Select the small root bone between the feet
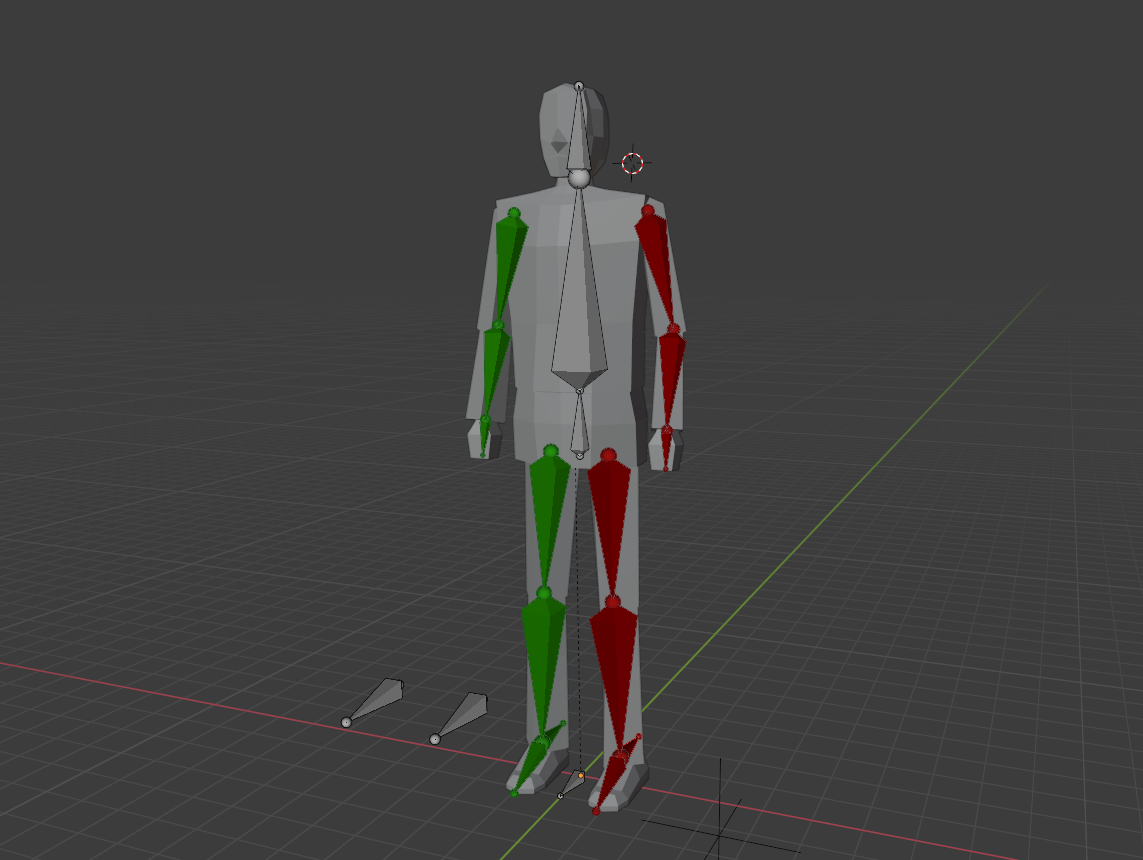Image resolution: width=1143 pixels, height=860 pixels. tap(572, 784)
